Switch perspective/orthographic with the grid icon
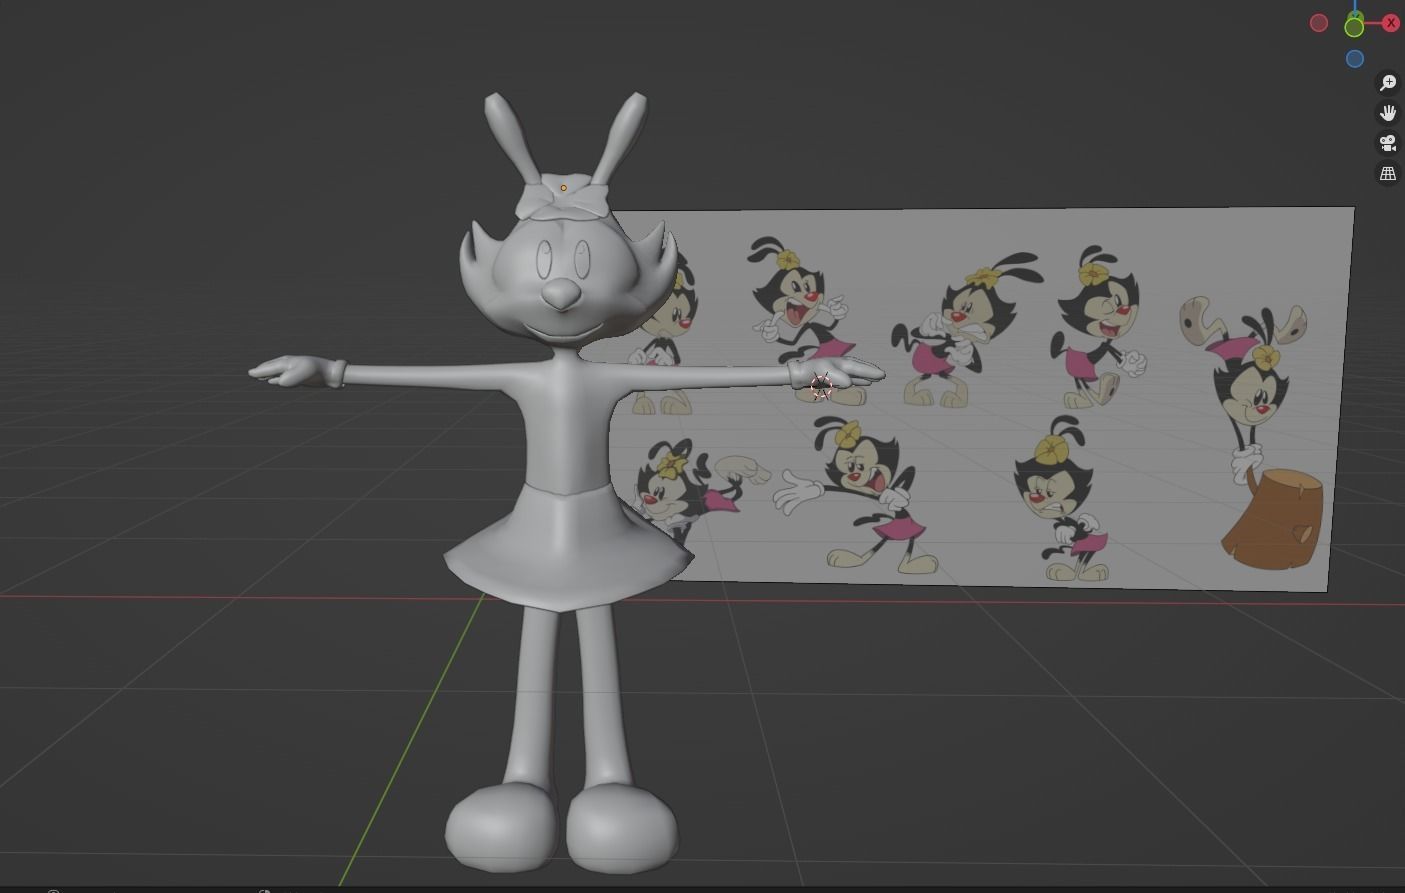This screenshot has width=1405, height=893. 1388,173
